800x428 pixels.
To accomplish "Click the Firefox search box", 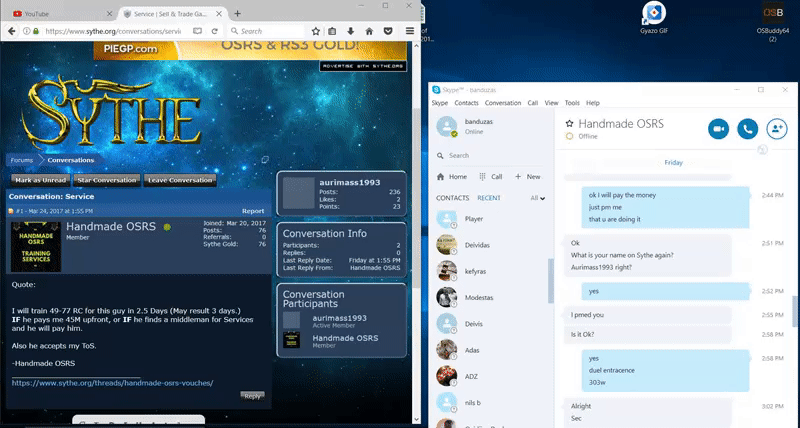I will [x=265, y=31].
